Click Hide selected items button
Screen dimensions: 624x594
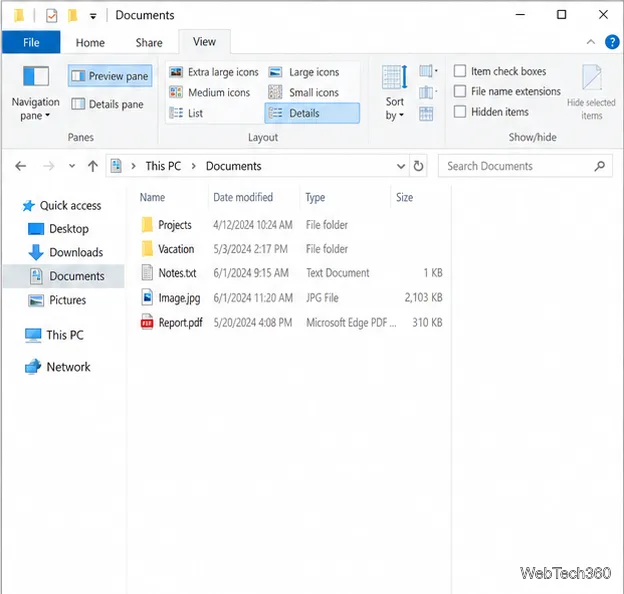pos(591,93)
